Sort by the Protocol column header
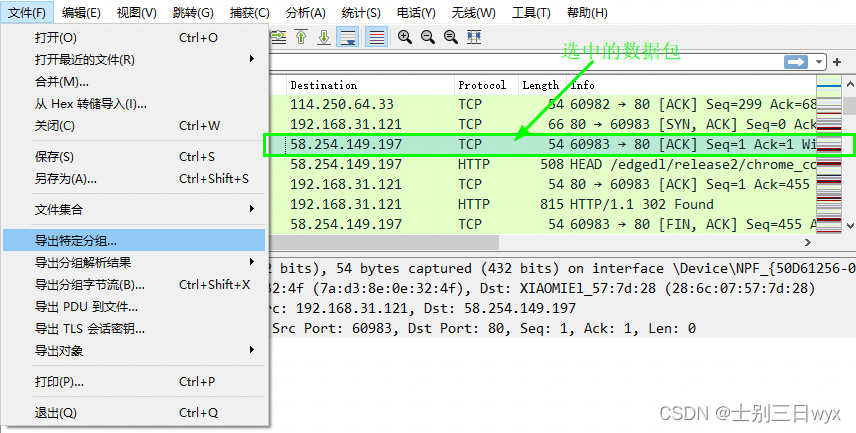Viewport: 856px width, 433px height. tap(482, 85)
